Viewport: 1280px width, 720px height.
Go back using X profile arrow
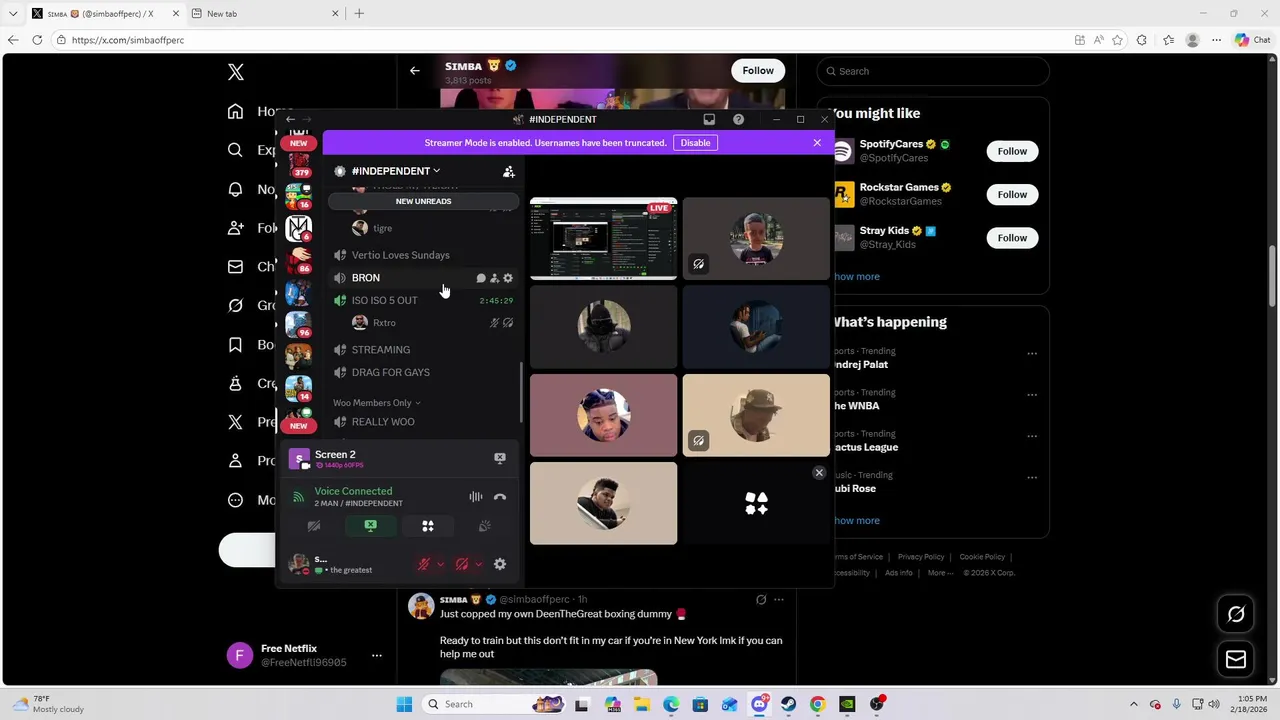415,70
